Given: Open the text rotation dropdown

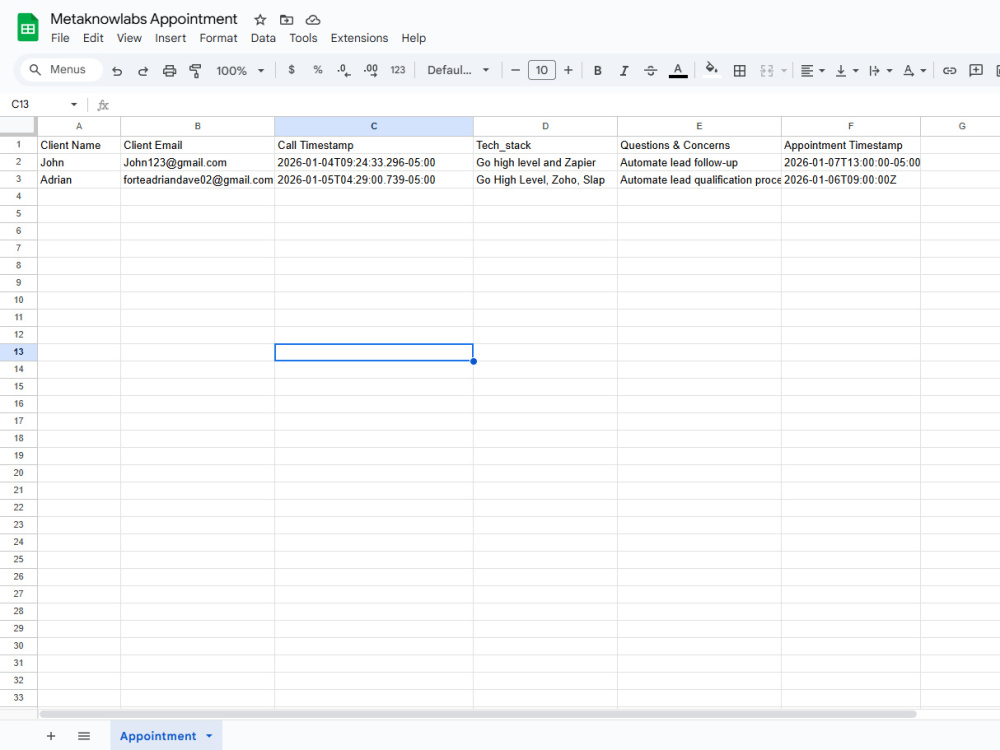Looking at the screenshot, I should click(914, 70).
